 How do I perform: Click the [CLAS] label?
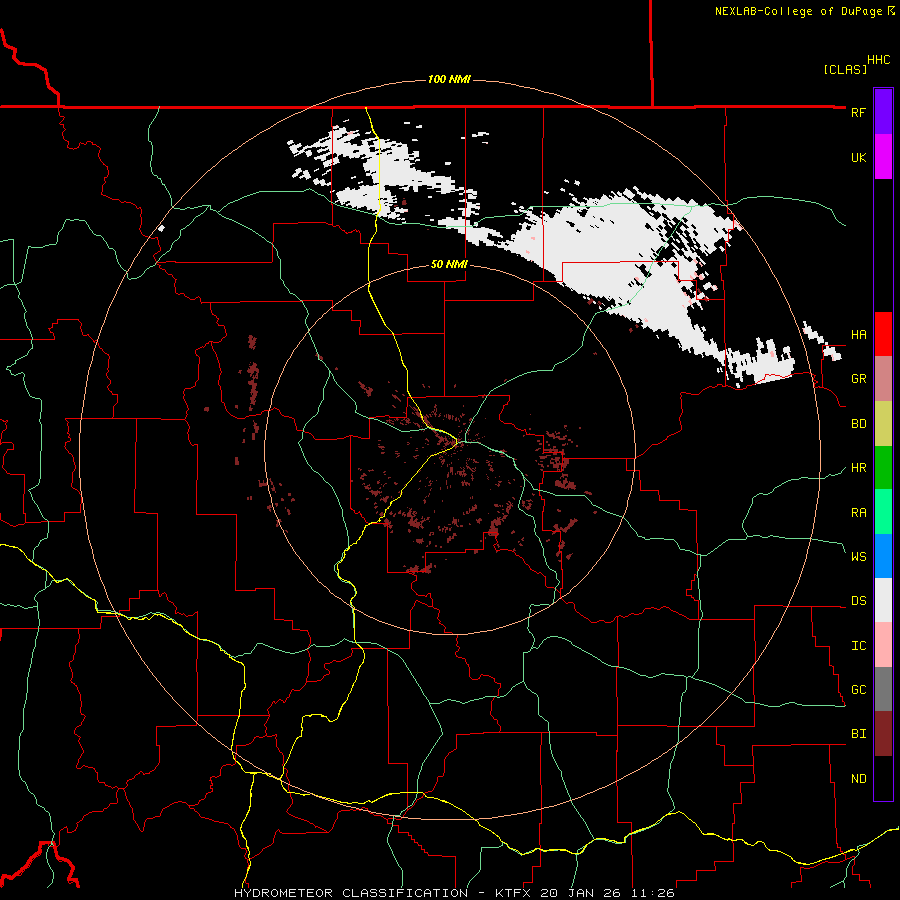pos(845,69)
